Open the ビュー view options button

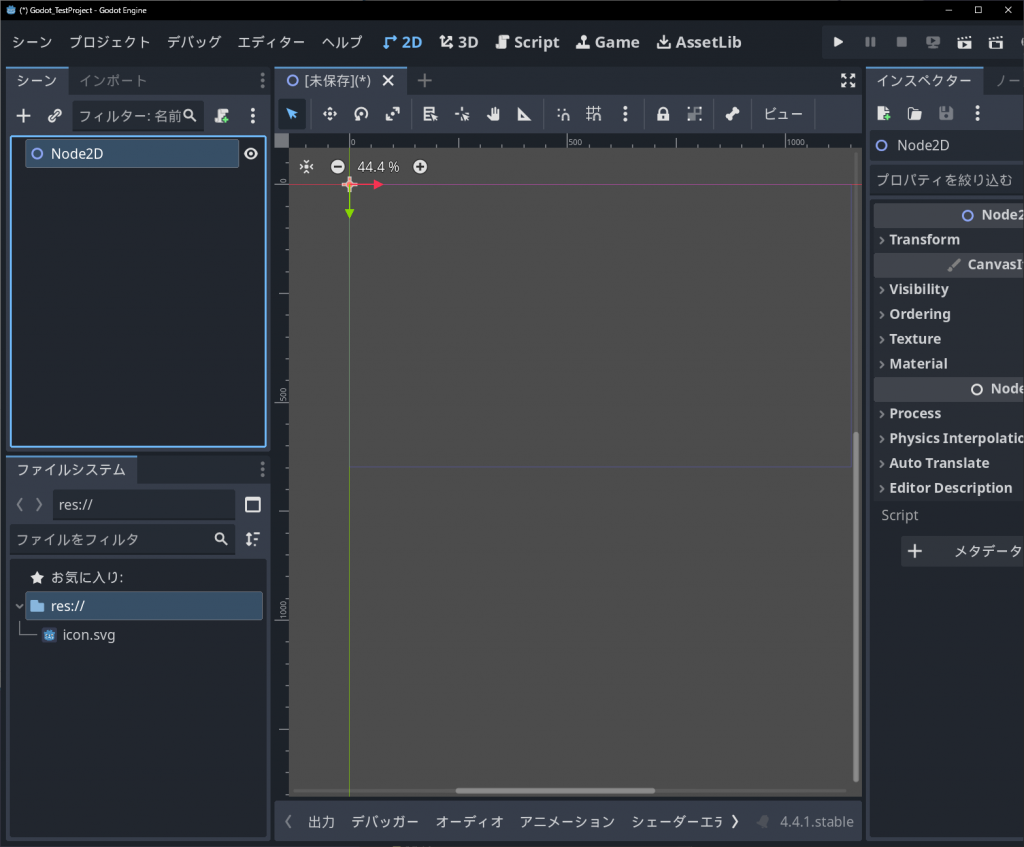click(783, 114)
